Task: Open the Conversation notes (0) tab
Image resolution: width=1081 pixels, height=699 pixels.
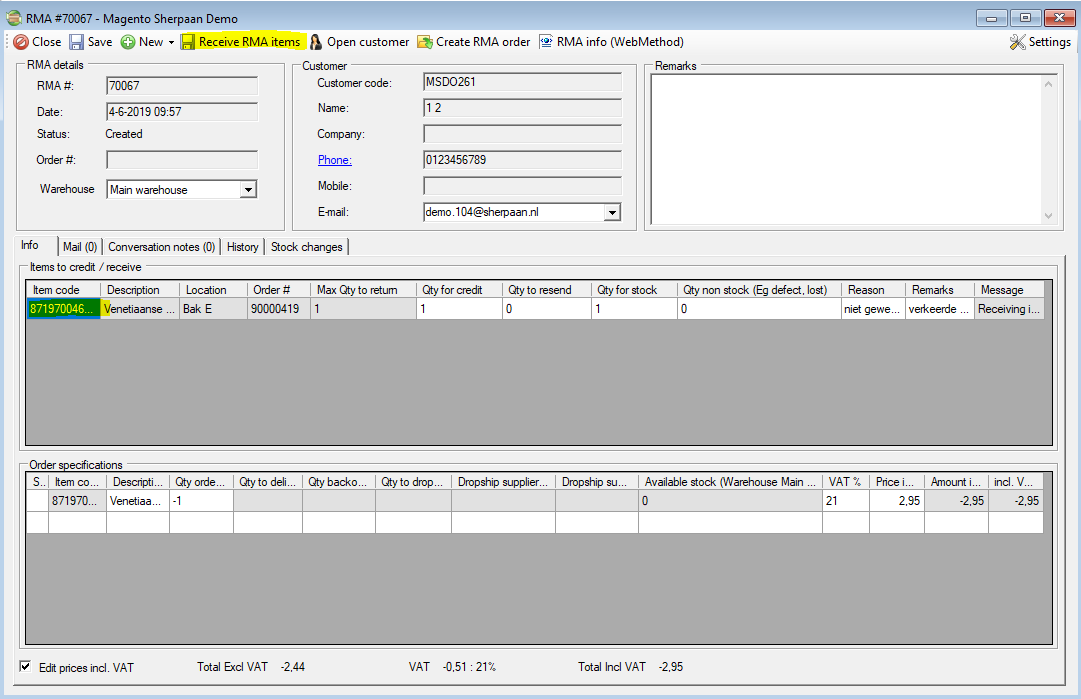Action: tap(161, 247)
